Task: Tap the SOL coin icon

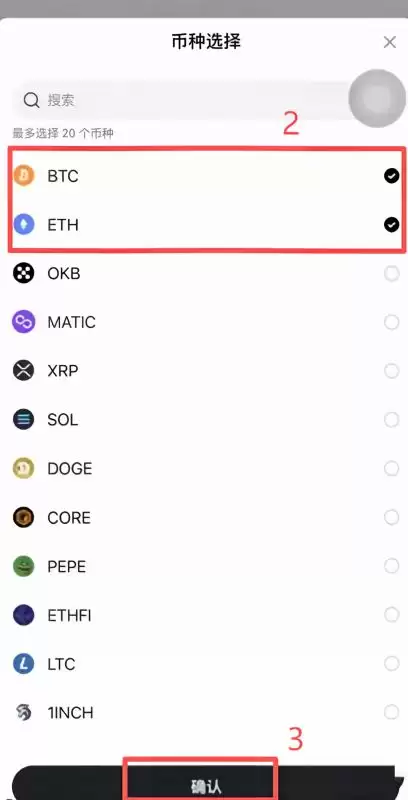Action: coord(23,420)
